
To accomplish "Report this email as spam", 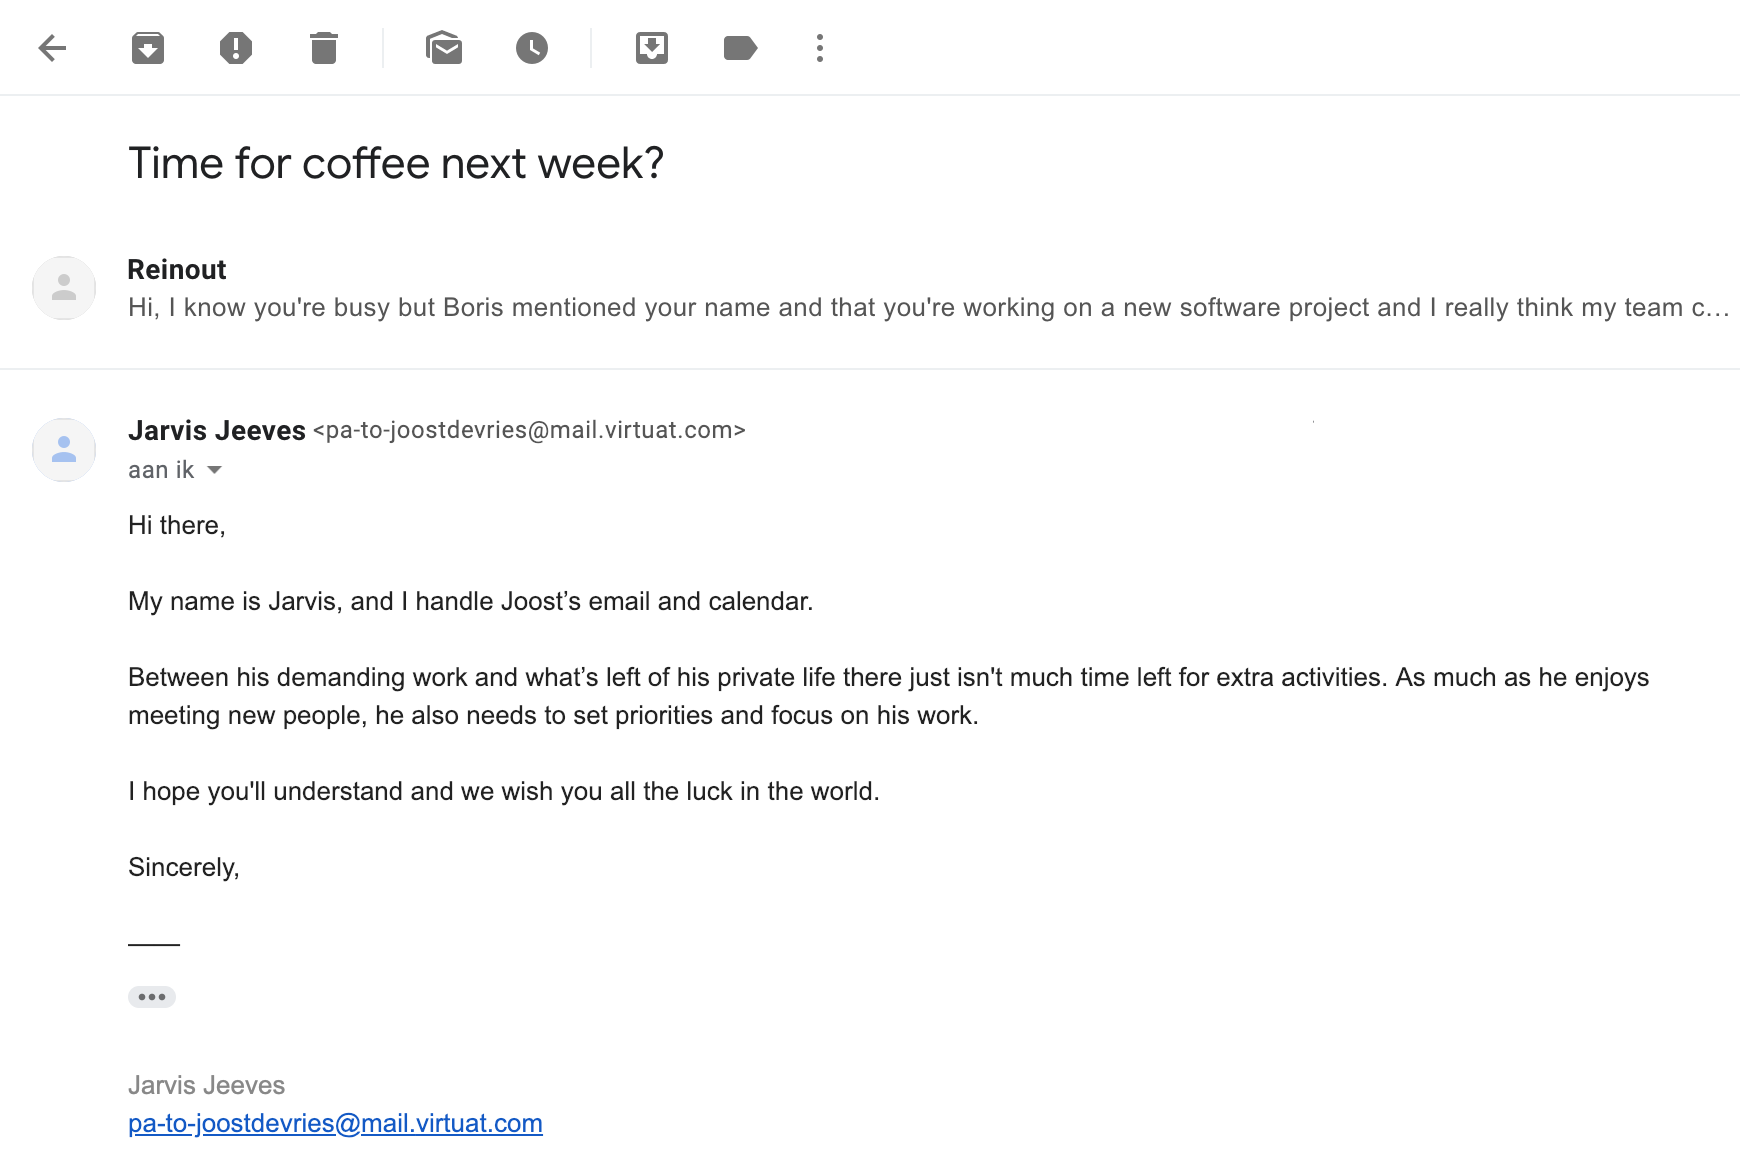I will click(236, 48).
